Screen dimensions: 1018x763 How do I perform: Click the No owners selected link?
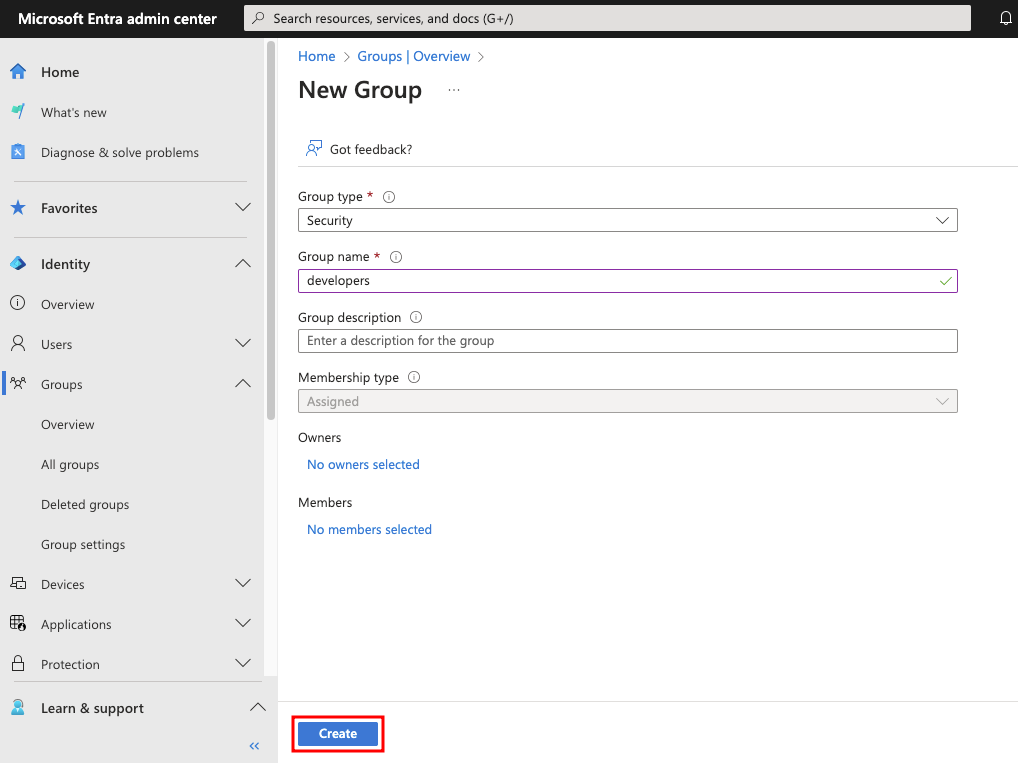[363, 465]
